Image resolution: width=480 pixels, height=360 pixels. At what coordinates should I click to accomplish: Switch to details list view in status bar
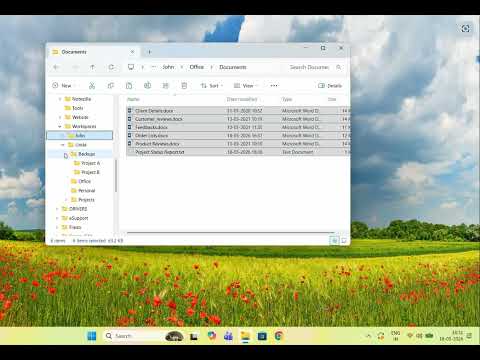[334, 240]
